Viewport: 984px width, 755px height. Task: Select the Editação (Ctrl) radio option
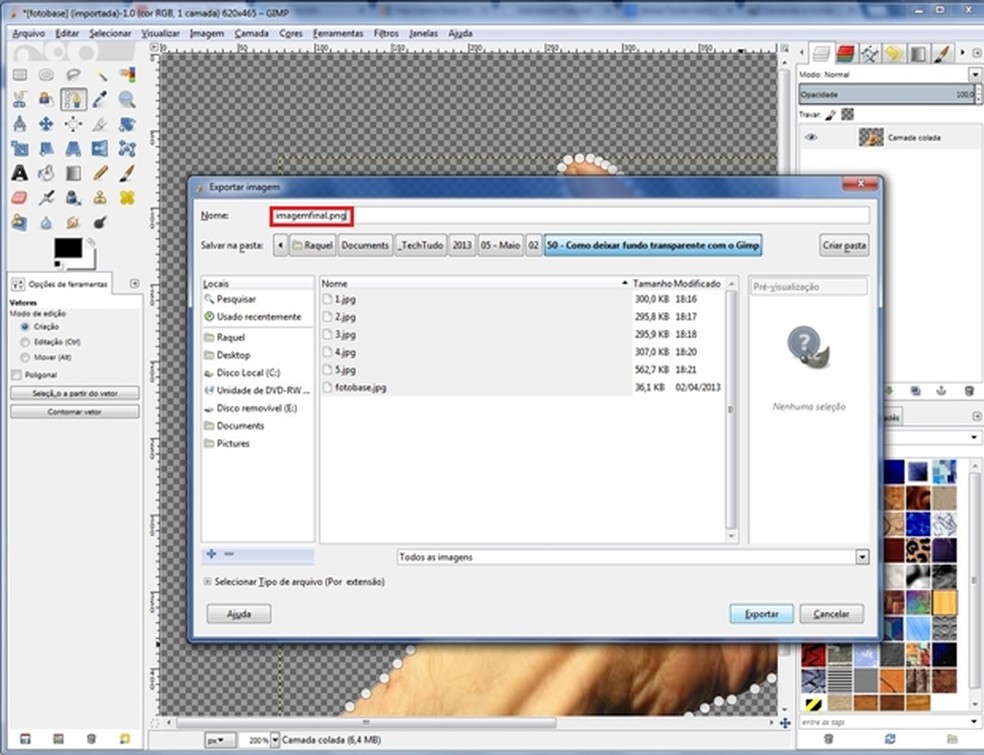(25, 342)
